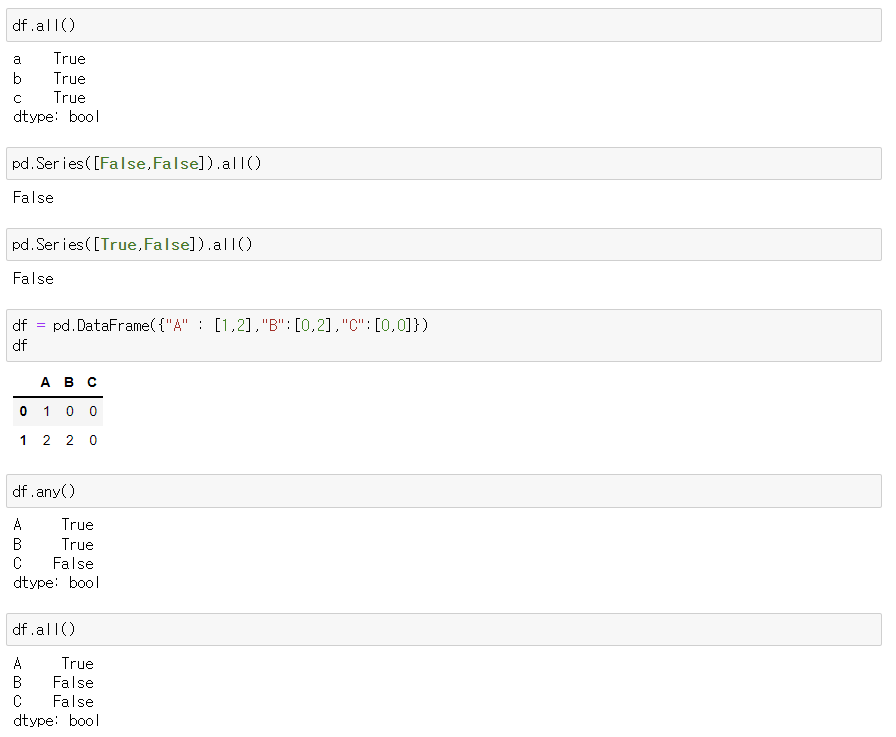Click column header C of the DataFrame table
The width and height of the screenshot is (896, 737).
coord(92,382)
